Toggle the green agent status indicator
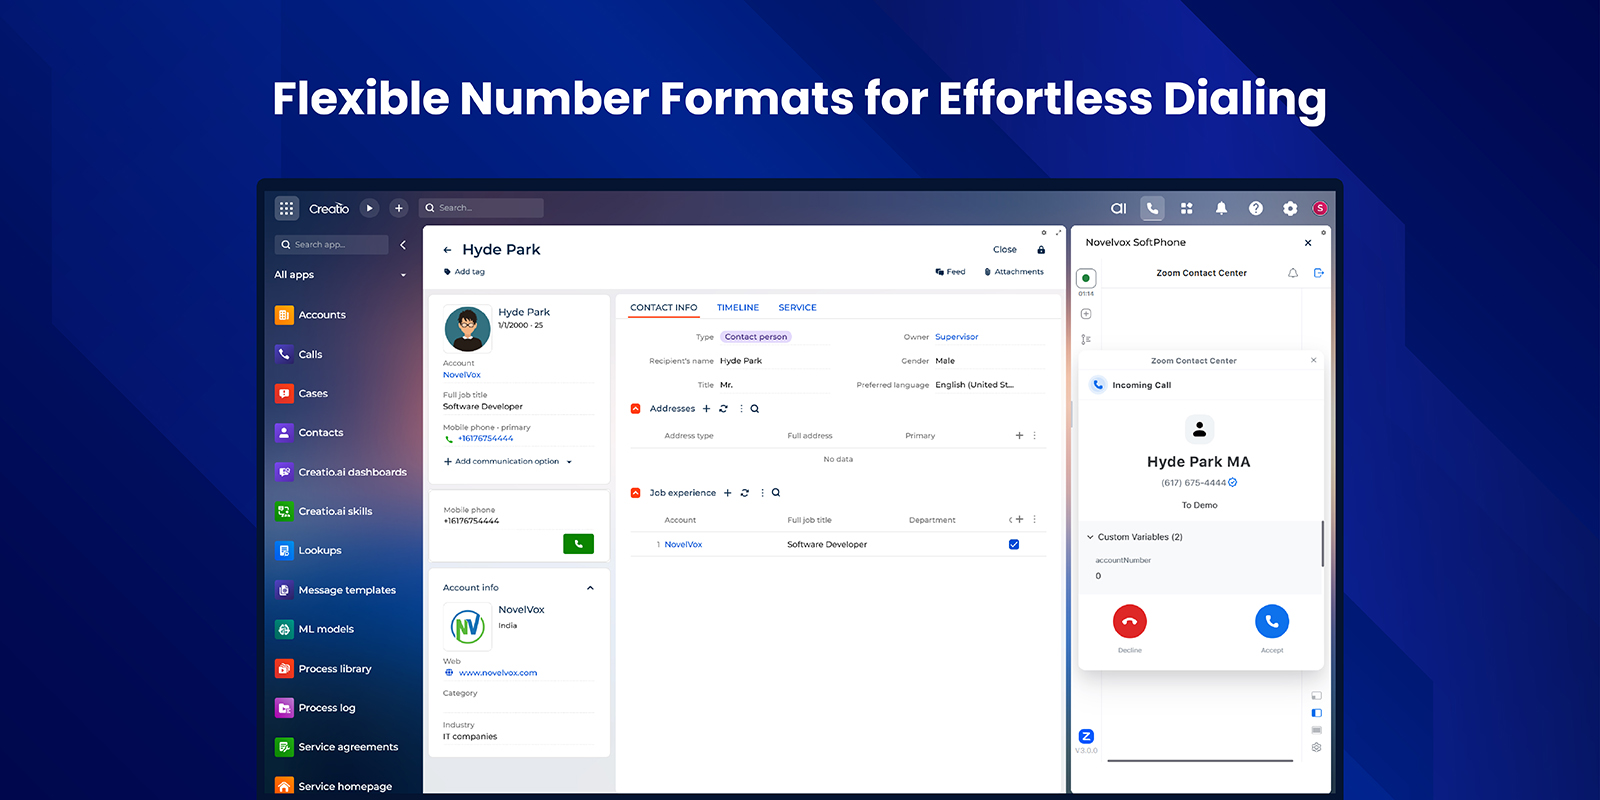The width and height of the screenshot is (1600, 800). point(1086,278)
